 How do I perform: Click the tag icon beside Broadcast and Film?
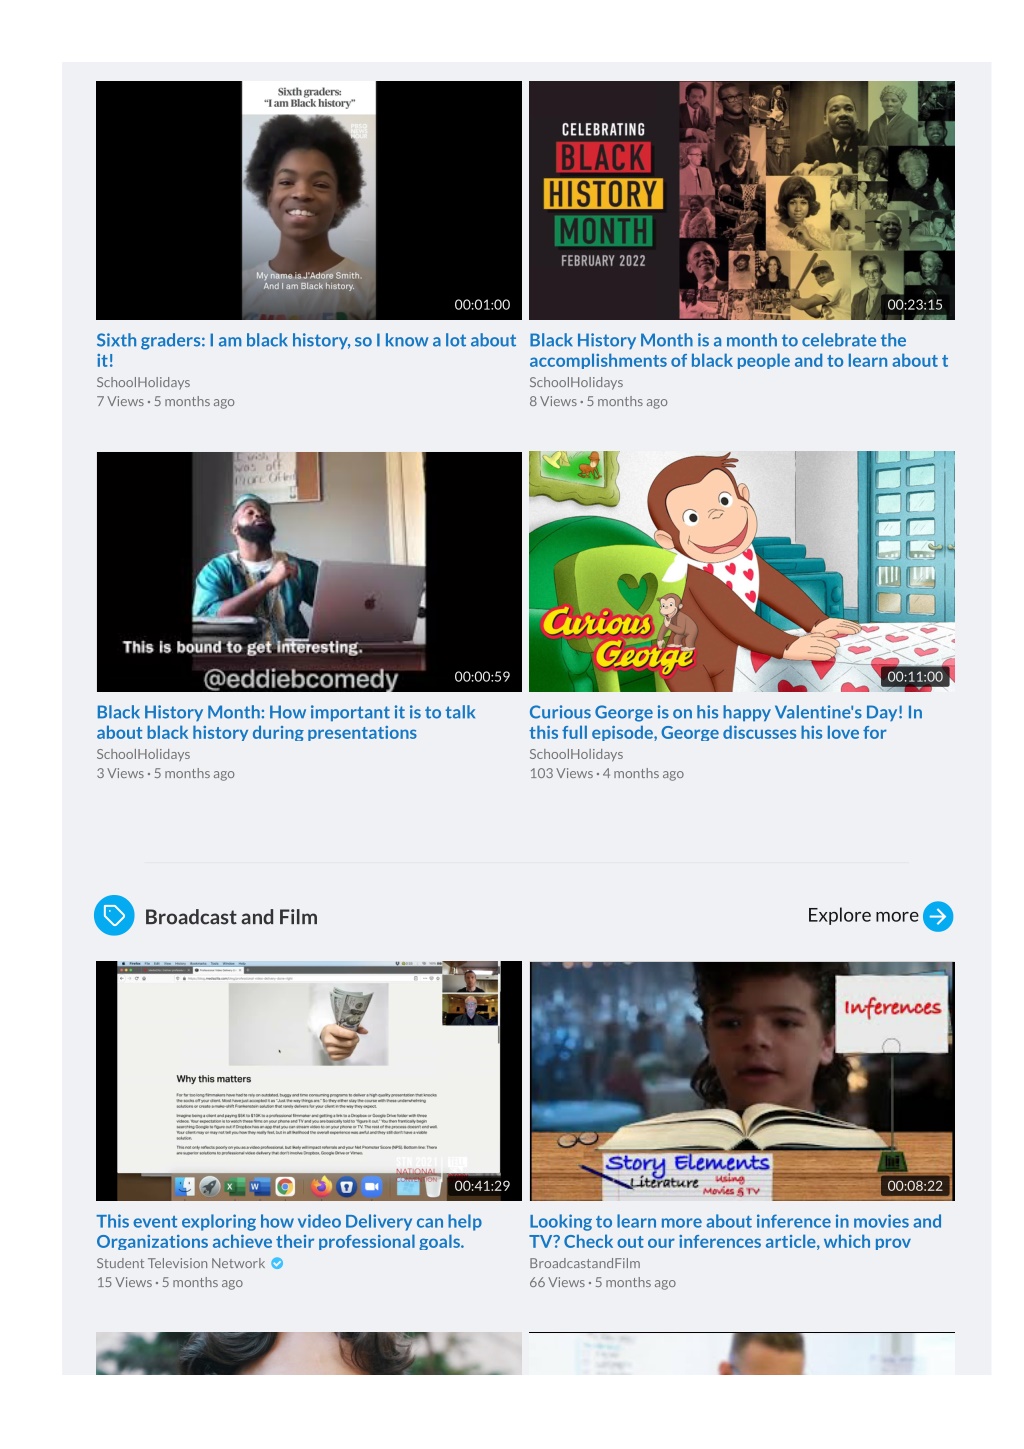[x=114, y=915]
